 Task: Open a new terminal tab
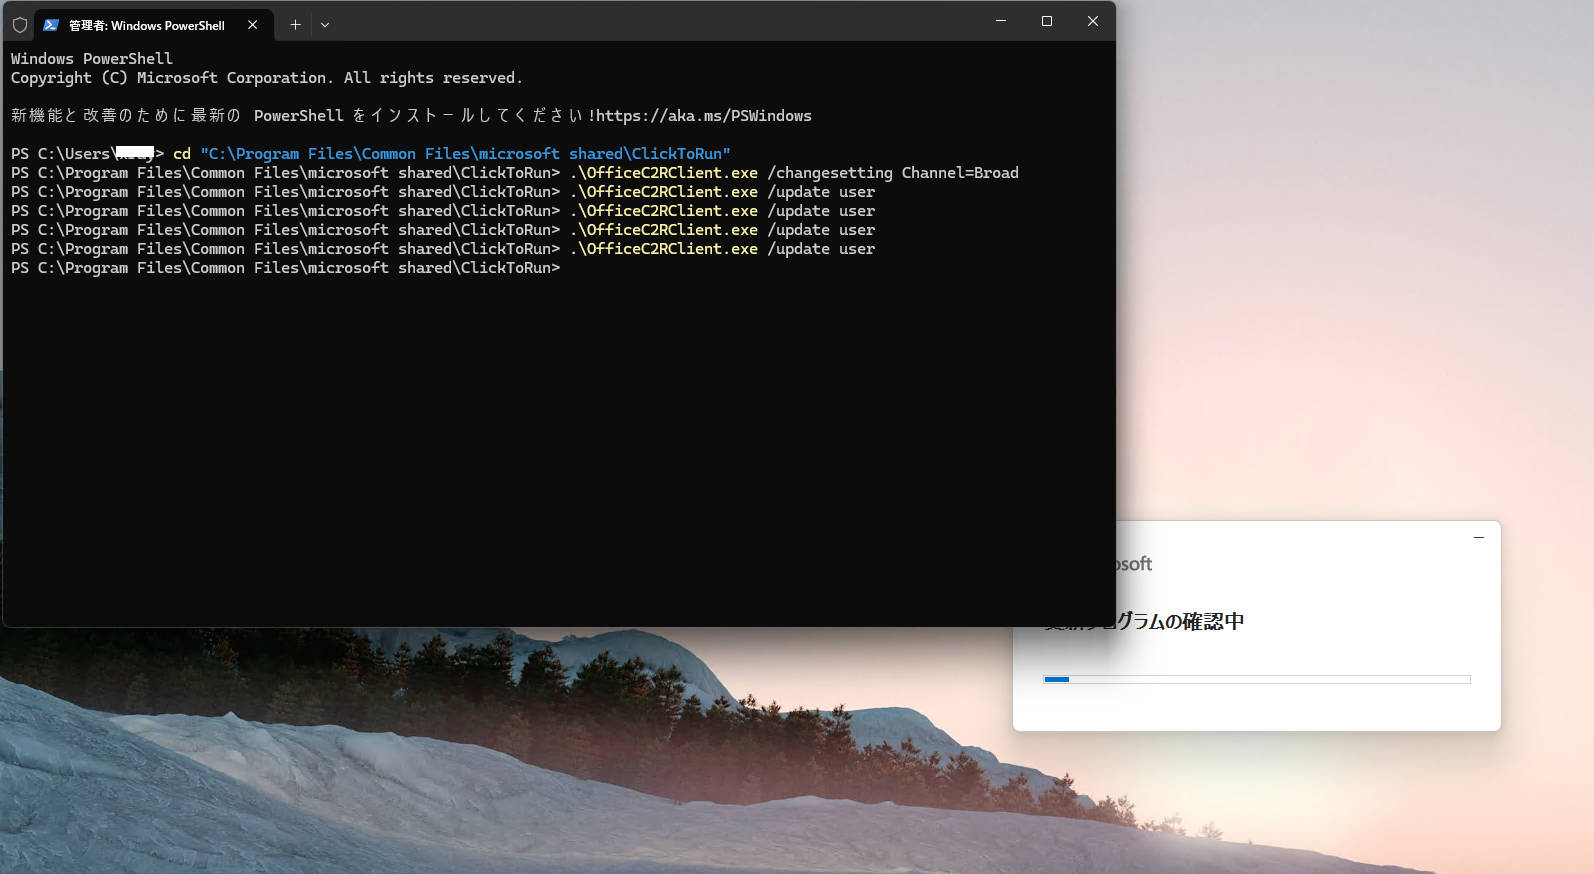(x=295, y=25)
